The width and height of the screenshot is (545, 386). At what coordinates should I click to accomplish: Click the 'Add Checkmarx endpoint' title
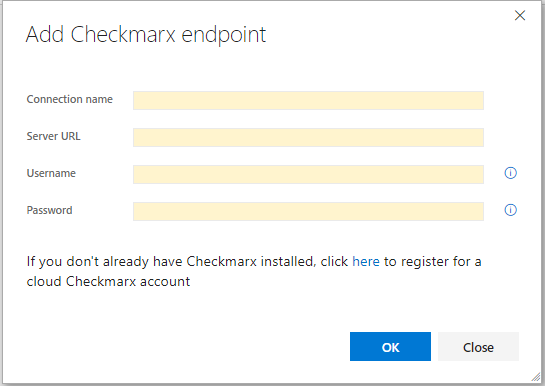[x=146, y=35]
